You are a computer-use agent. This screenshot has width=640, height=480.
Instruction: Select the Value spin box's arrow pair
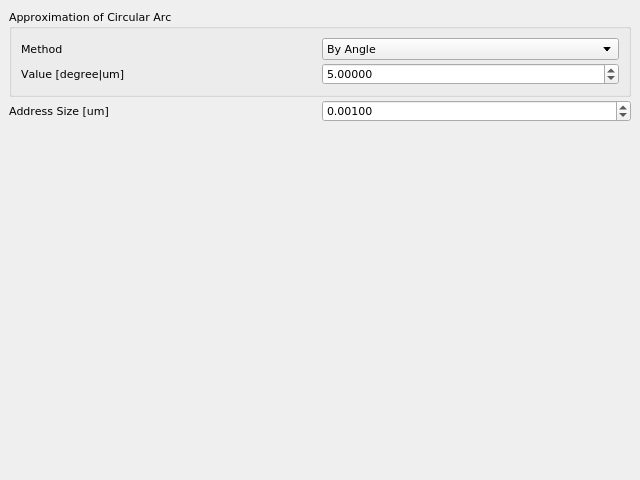point(611,74)
